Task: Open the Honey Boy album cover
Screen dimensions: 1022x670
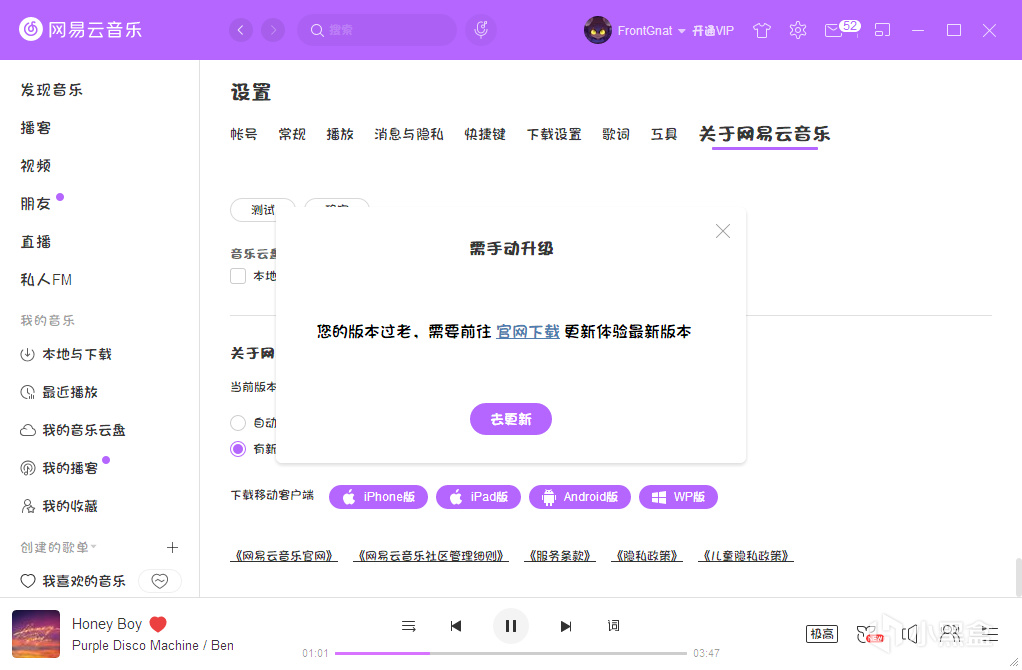Action: pos(36,634)
